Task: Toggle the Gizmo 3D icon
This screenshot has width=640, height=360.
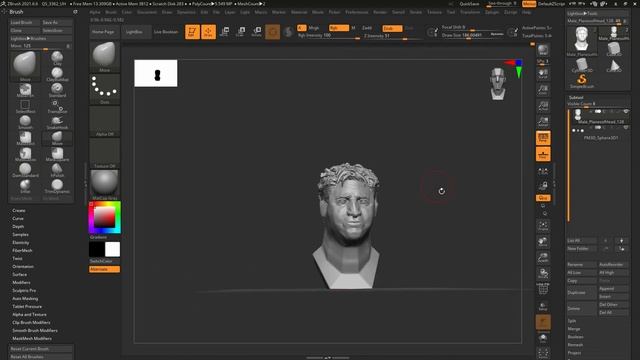Action: pyautogui.click(x=273, y=32)
